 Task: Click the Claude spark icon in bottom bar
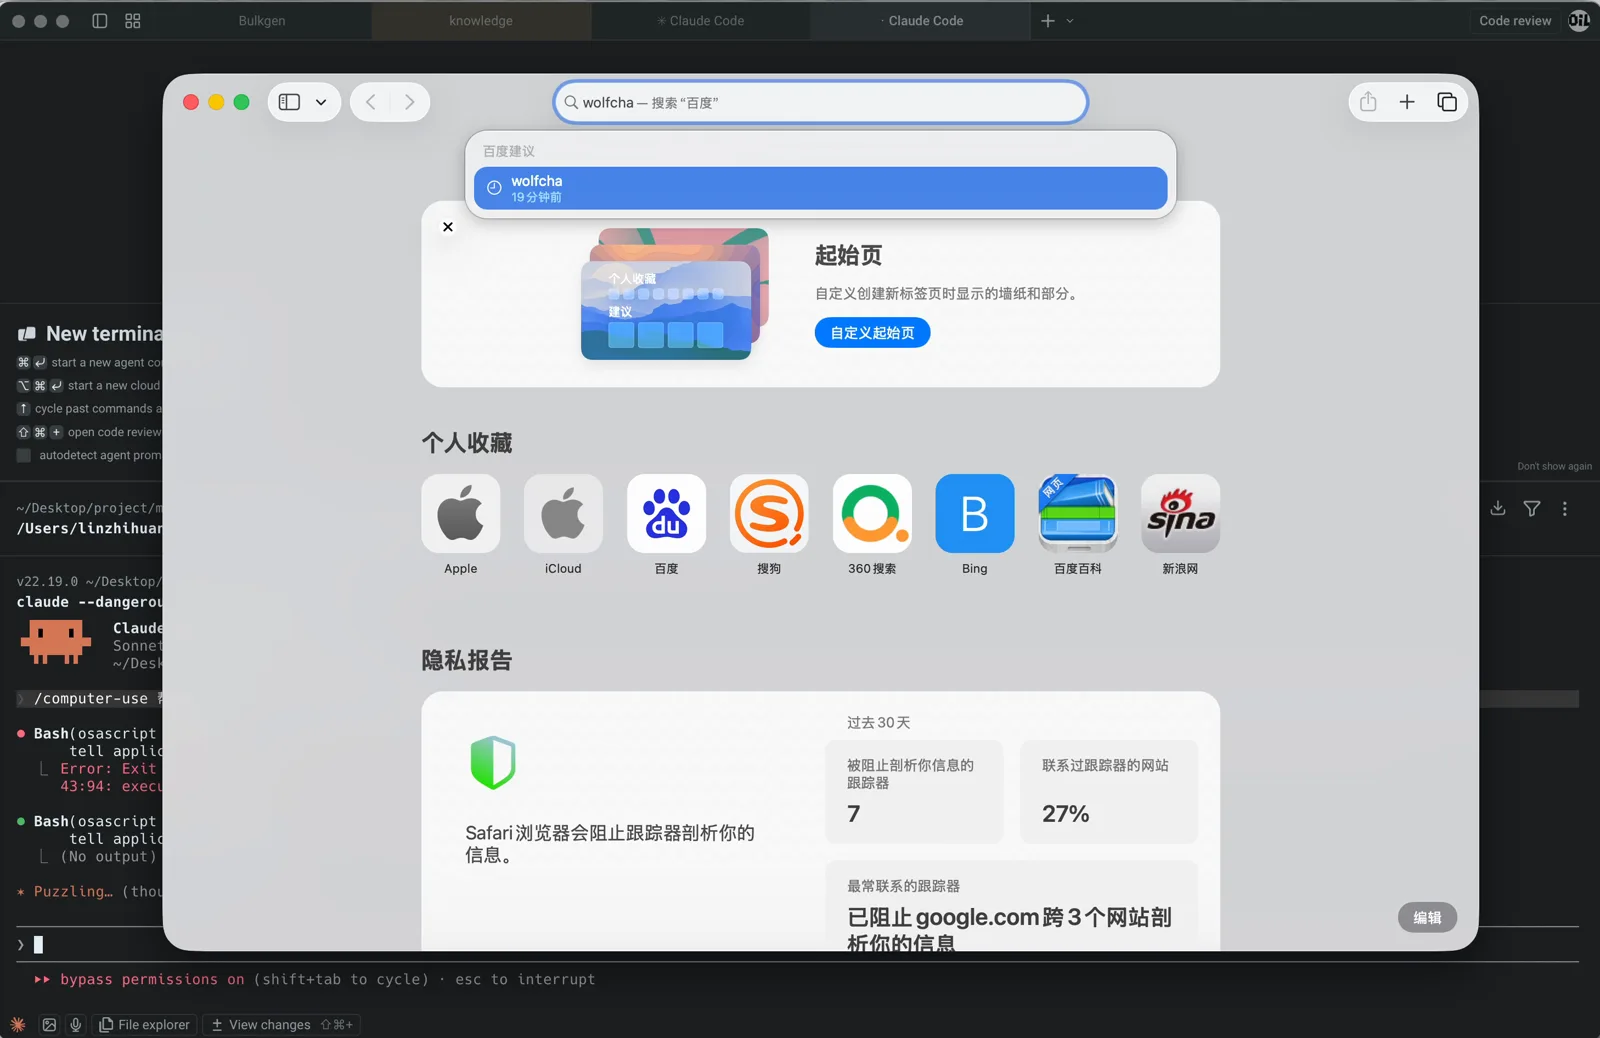[x=18, y=1024]
